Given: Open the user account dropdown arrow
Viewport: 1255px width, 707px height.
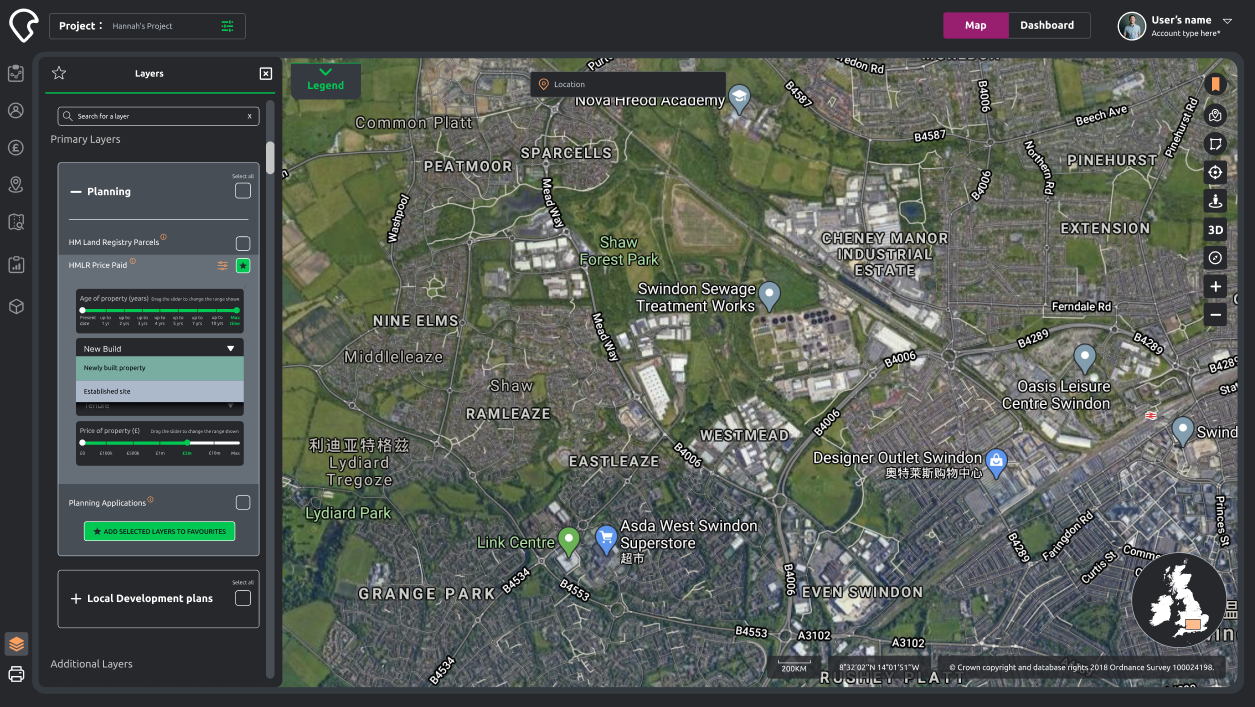Looking at the screenshot, I should click(1227, 20).
